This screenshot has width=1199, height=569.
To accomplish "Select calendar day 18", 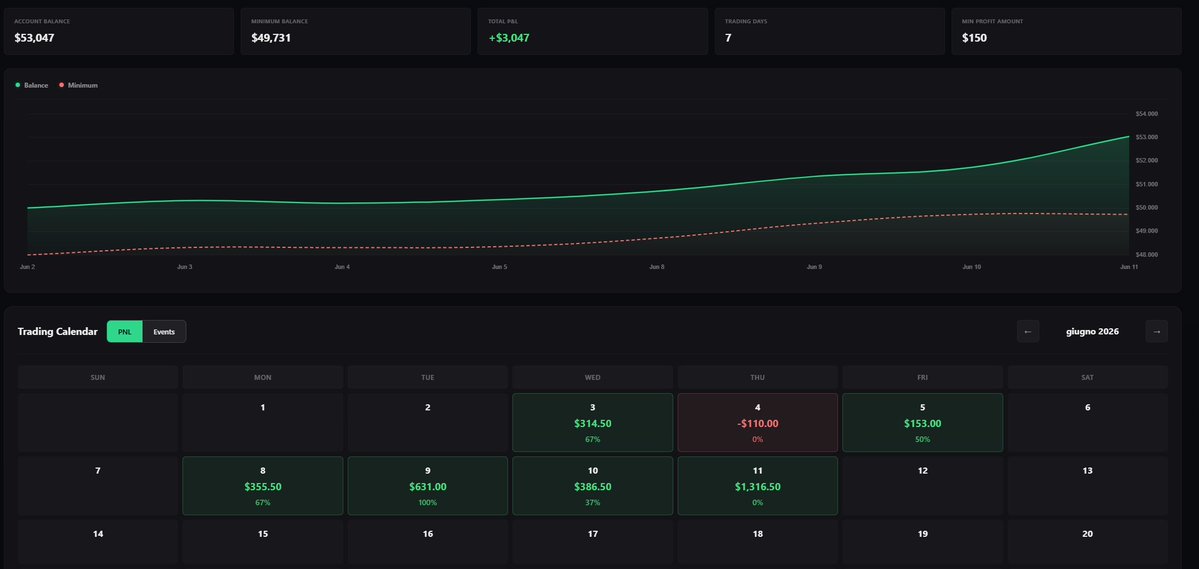I will tap(758, 543).
